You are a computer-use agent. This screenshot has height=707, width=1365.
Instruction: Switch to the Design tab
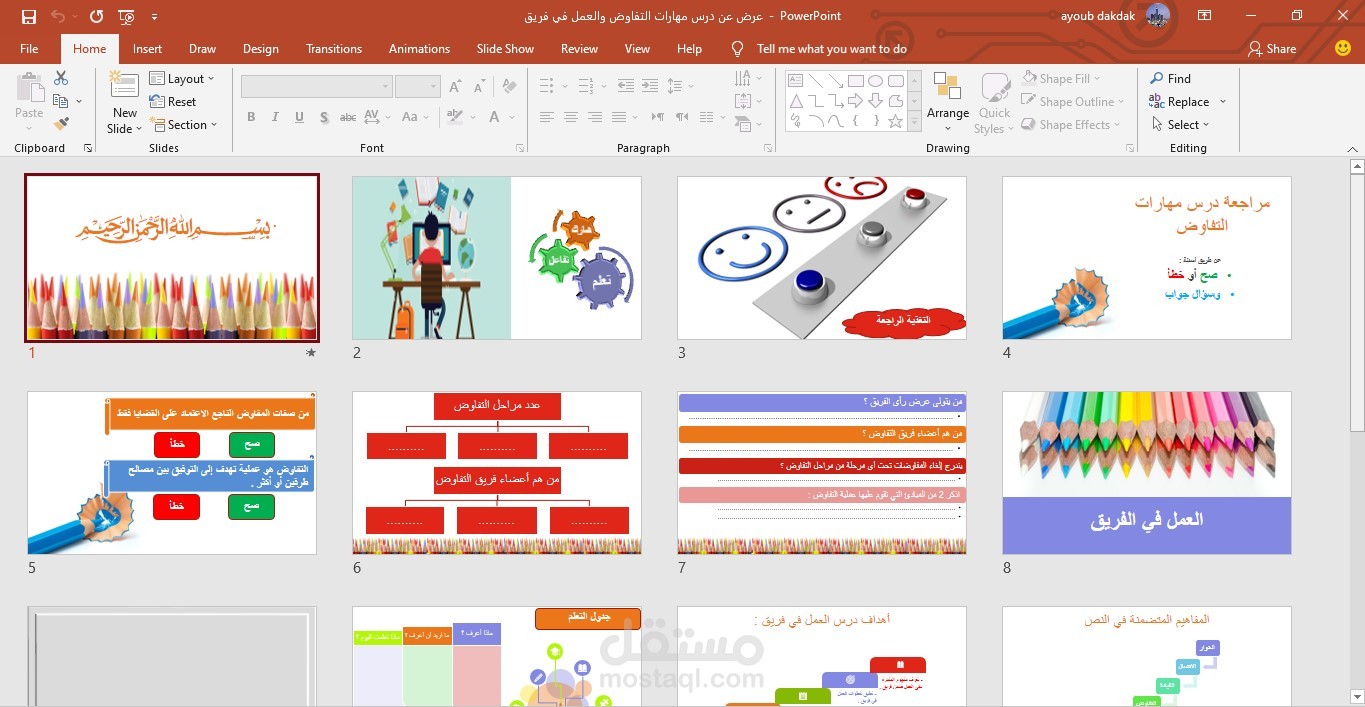[260, 48]
